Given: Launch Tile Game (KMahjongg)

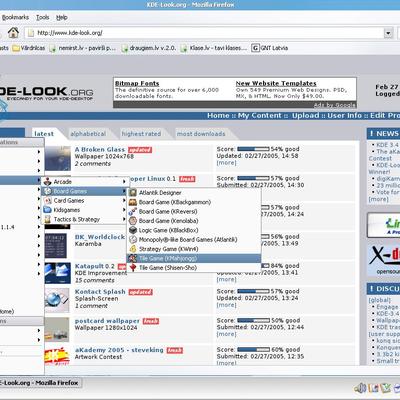Looking at the screenshot, I should click(194, 258).
